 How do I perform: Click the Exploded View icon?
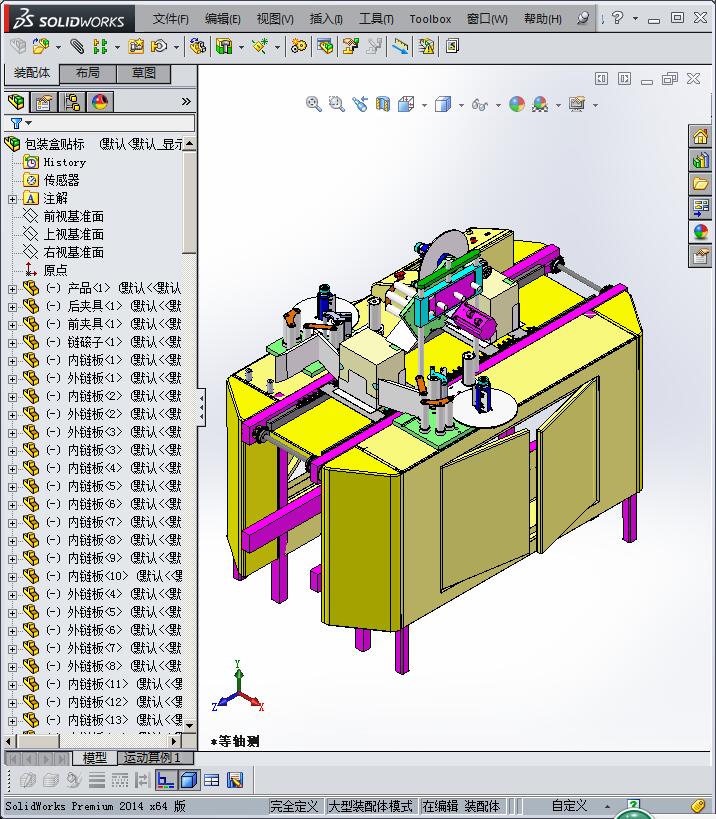coord(350,46)
